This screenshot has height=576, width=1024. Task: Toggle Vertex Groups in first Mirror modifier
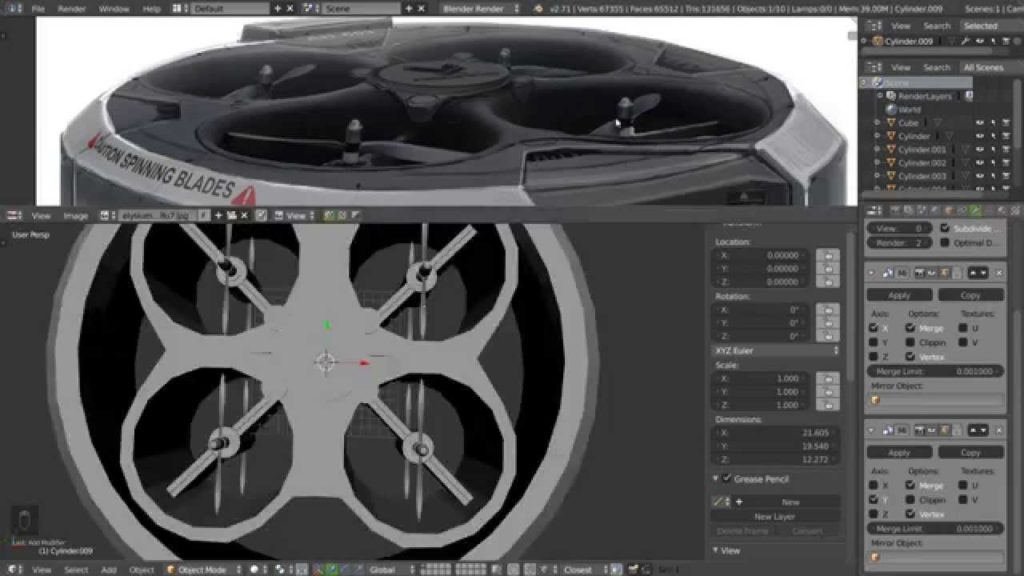click(x=910, y=357)
